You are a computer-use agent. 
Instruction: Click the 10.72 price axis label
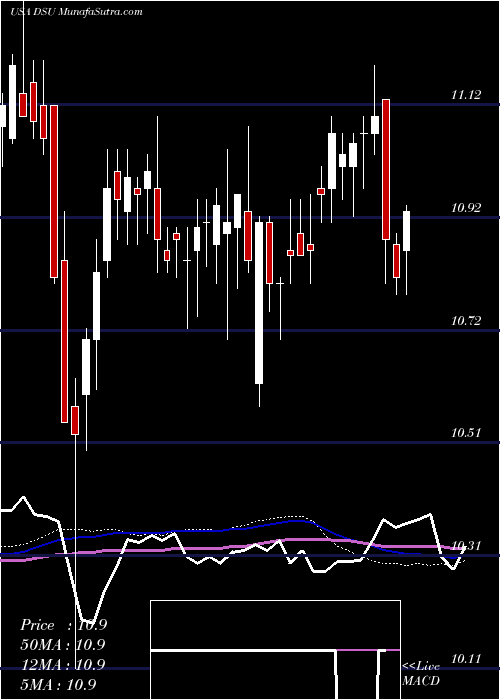point(466,321)
